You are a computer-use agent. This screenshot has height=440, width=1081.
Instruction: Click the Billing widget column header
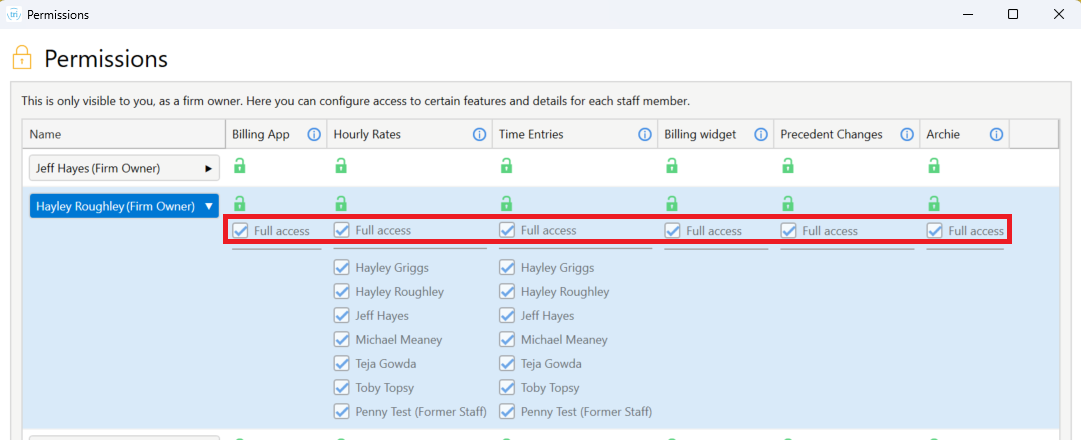pos(716,134)
